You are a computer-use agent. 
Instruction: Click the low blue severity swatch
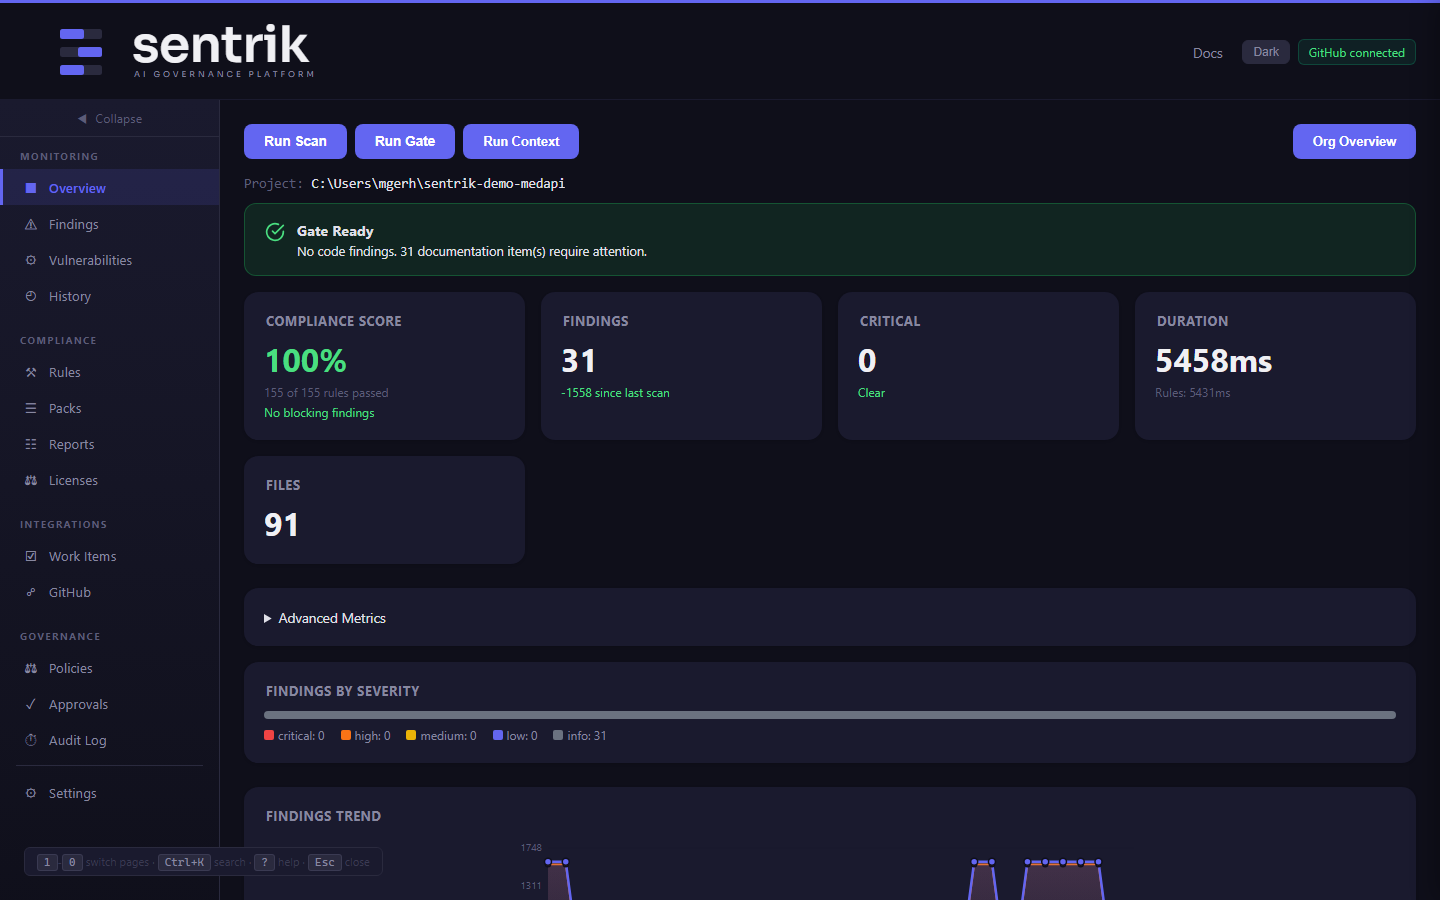(x=498, y=735)
